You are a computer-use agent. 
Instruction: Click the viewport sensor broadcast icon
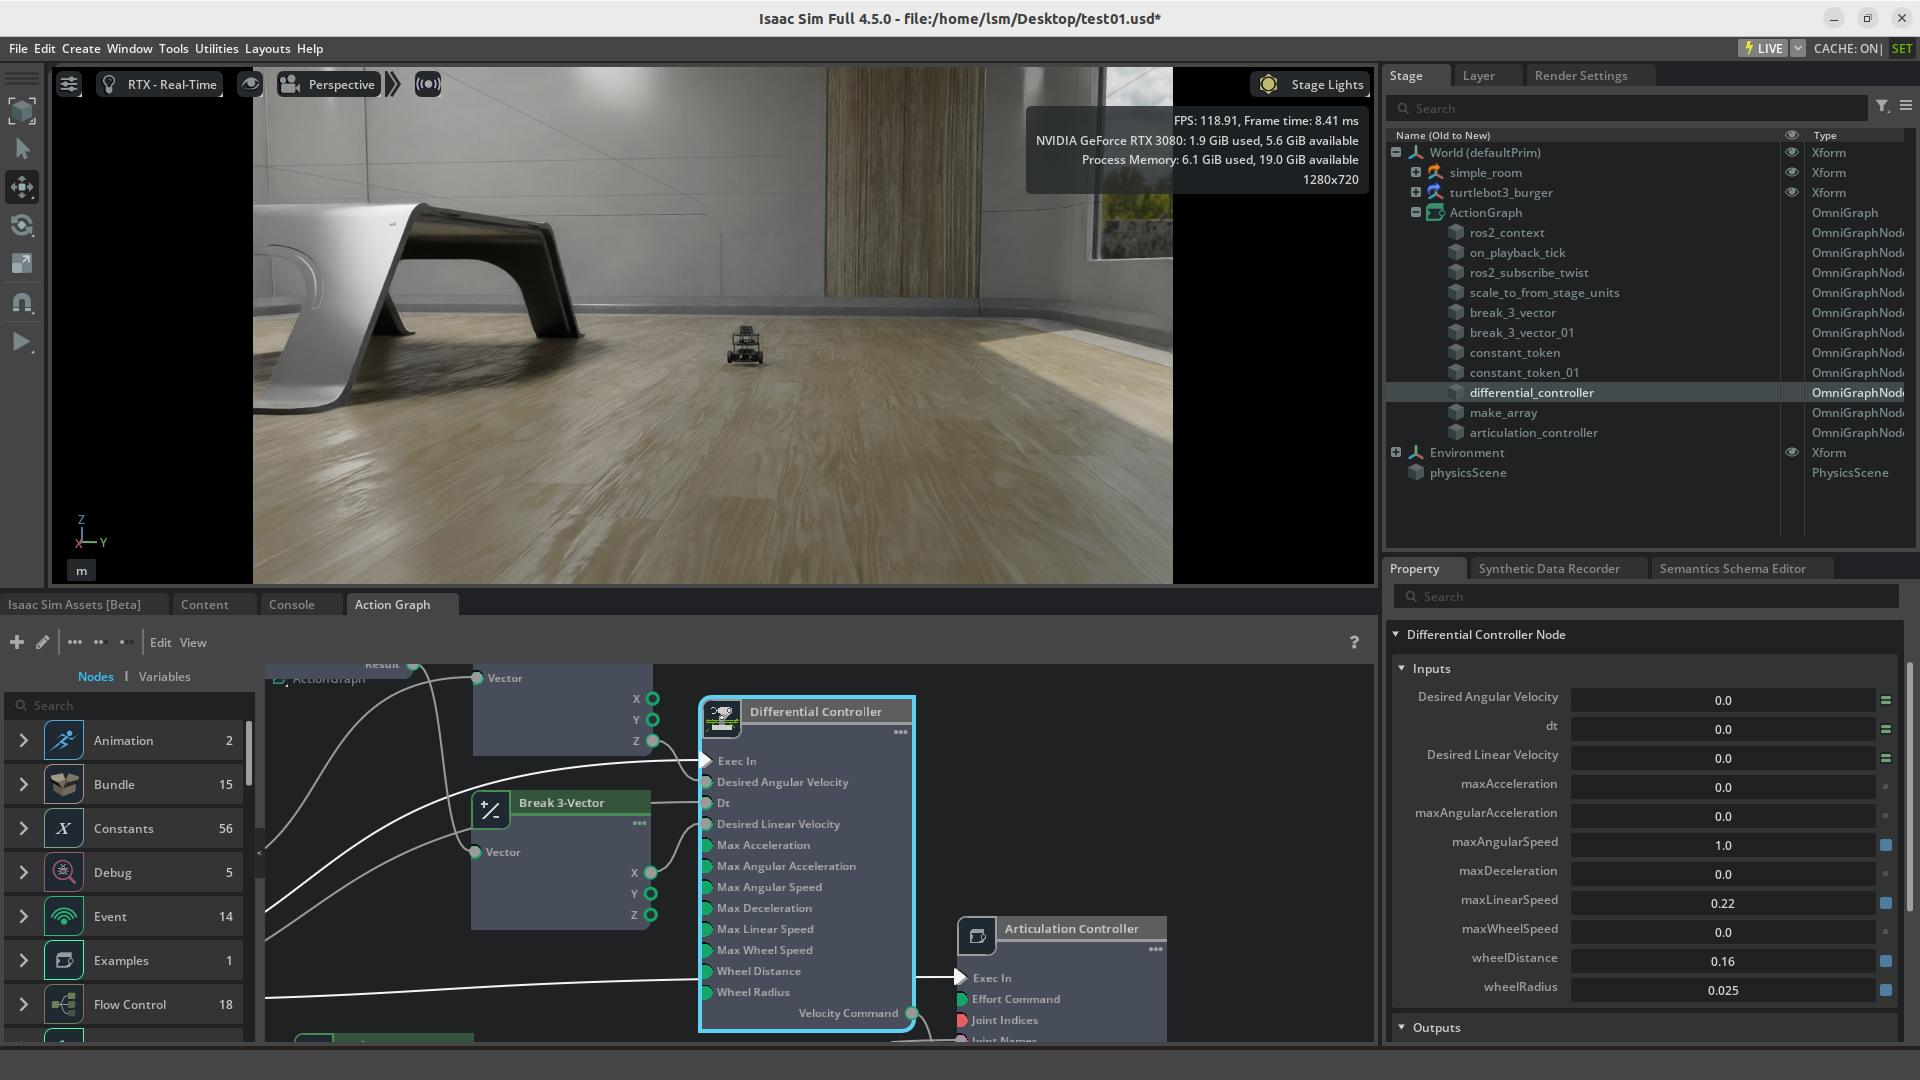(x=428, y=85)
